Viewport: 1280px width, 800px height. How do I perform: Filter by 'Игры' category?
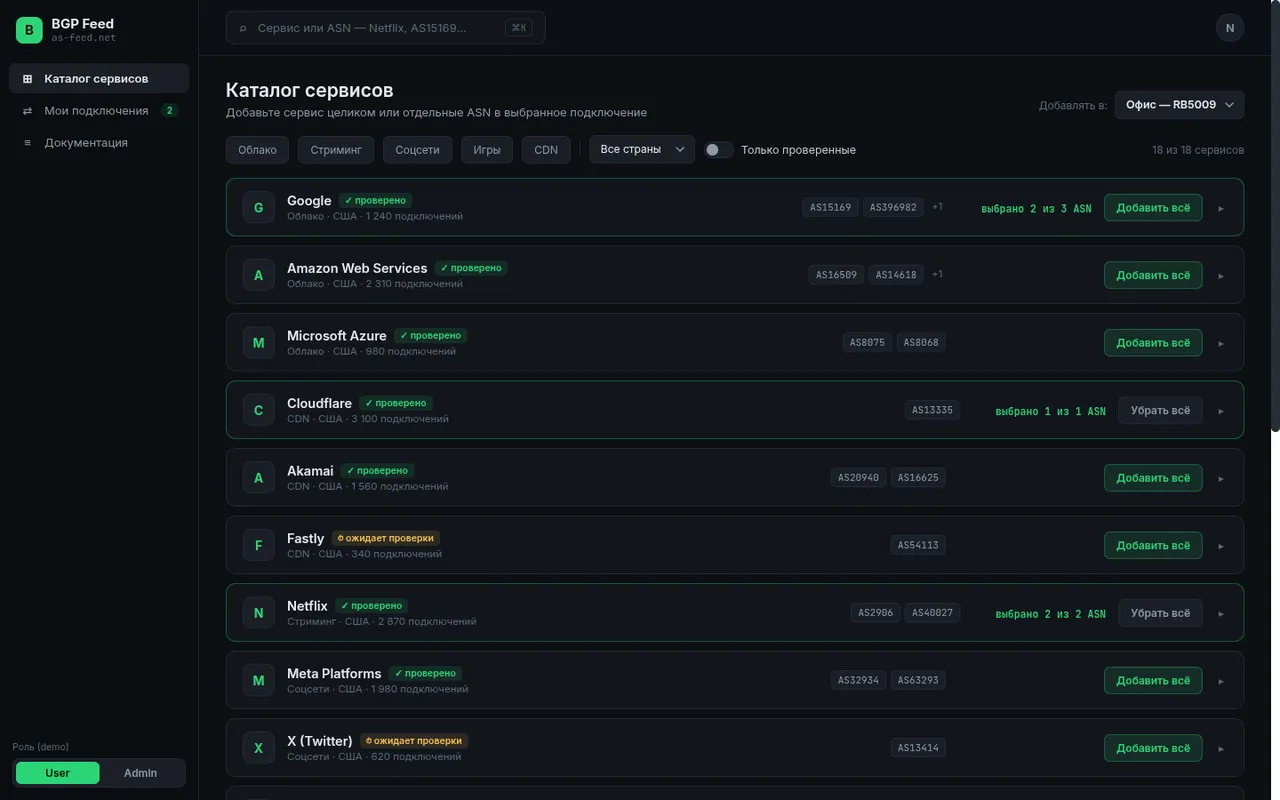(x=487, y=150)
